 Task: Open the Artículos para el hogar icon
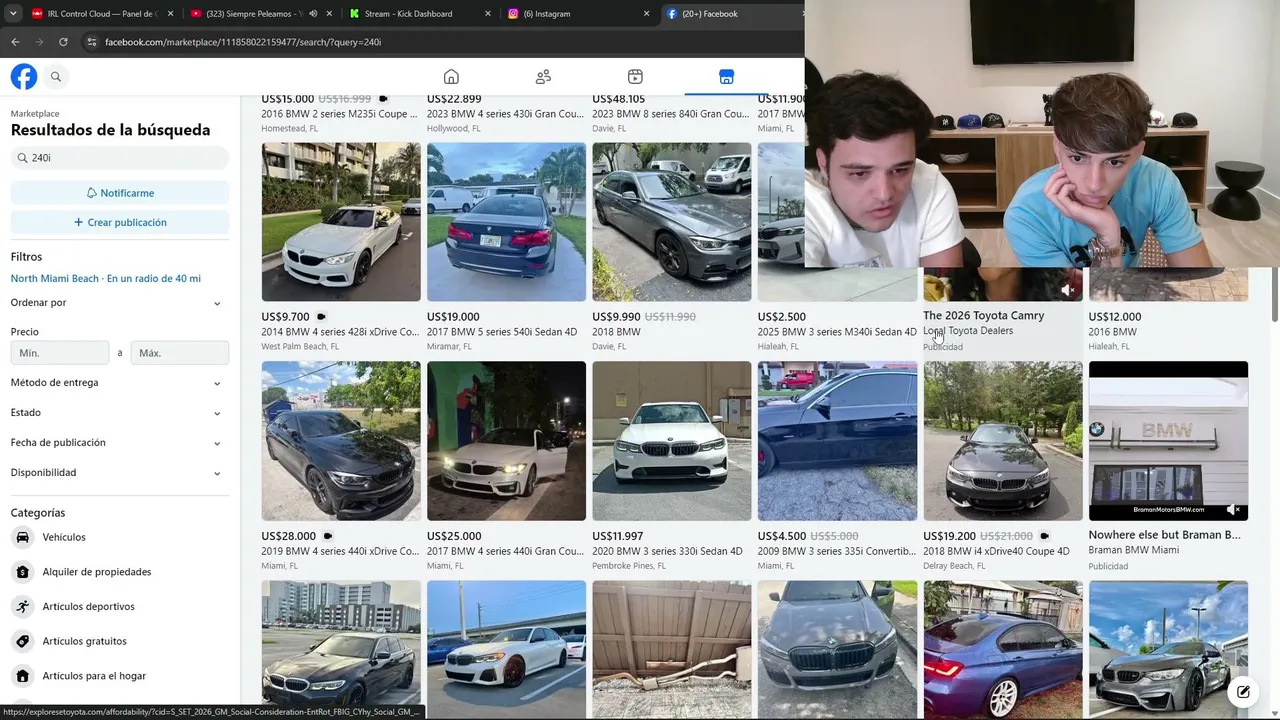pyautogui.click(x=23, y=676)
